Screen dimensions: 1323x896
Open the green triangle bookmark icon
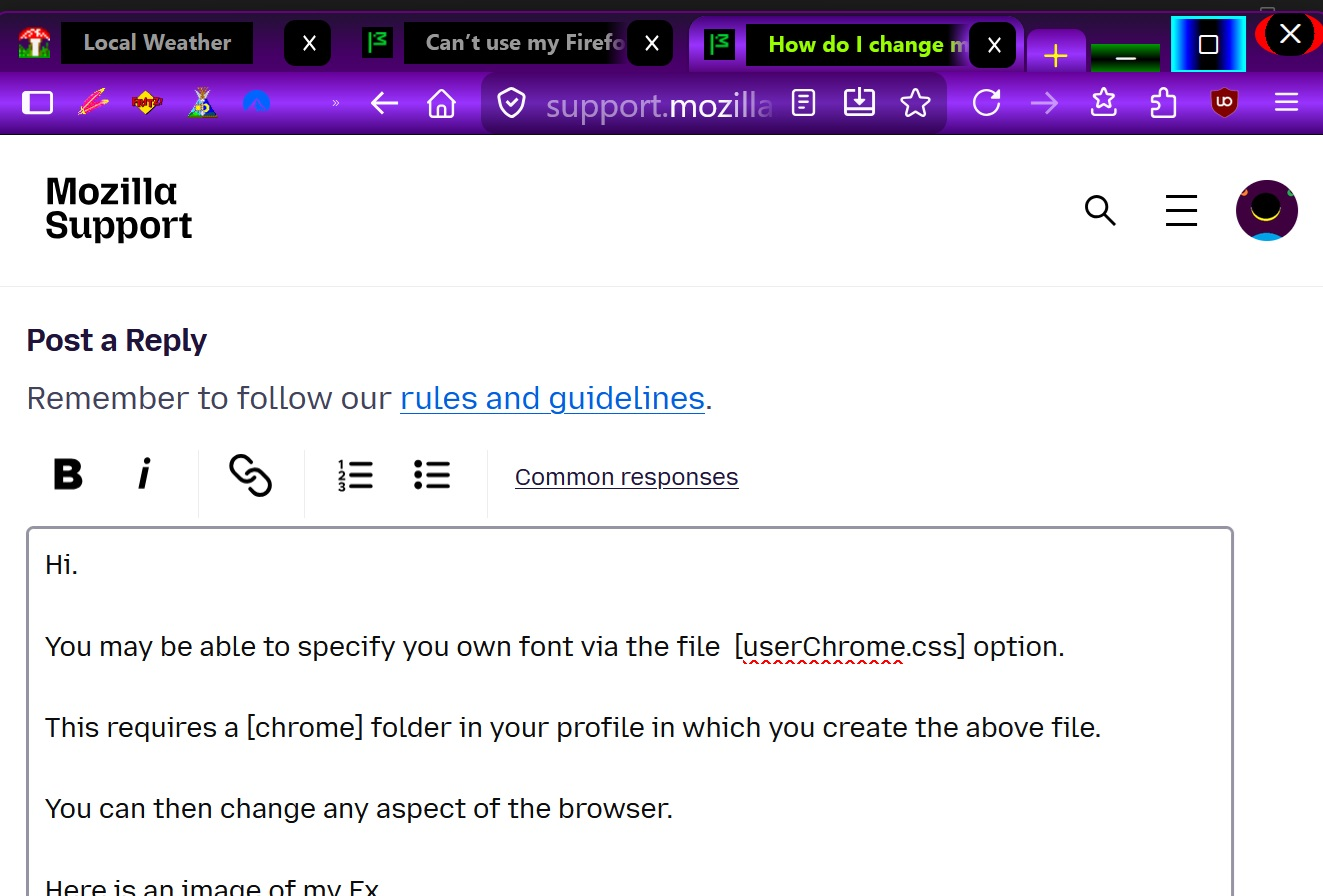[x=202, y=102]
